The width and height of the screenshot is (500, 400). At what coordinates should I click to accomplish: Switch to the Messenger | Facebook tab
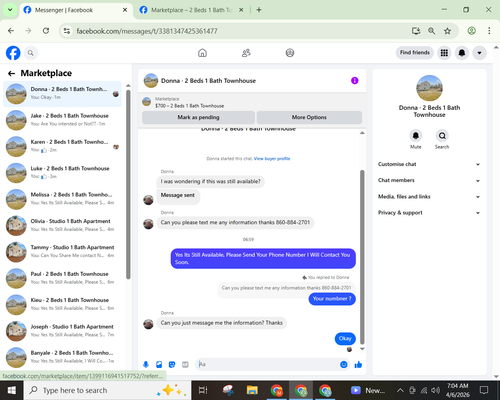click(76, 10)
